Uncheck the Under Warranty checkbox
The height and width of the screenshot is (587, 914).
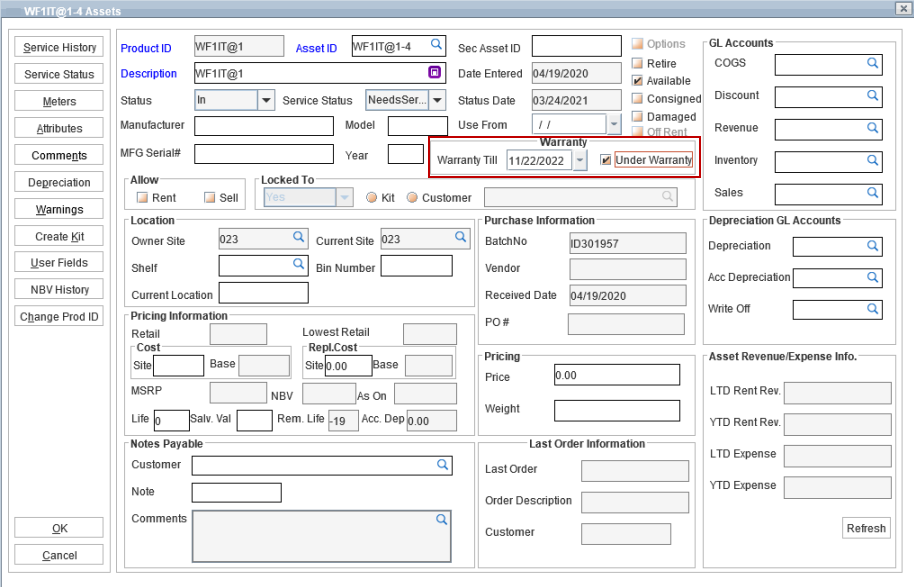point(605,160)
